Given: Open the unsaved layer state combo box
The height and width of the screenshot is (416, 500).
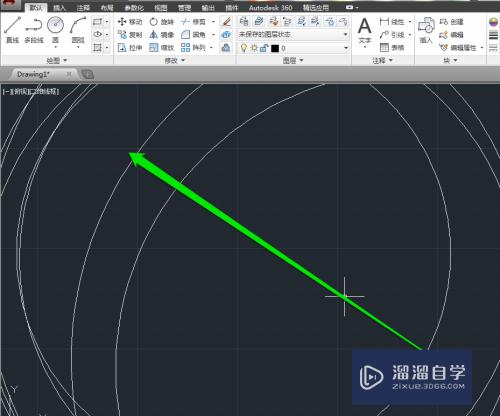Looking at the screenshot, I should click(x=293, y=34).
